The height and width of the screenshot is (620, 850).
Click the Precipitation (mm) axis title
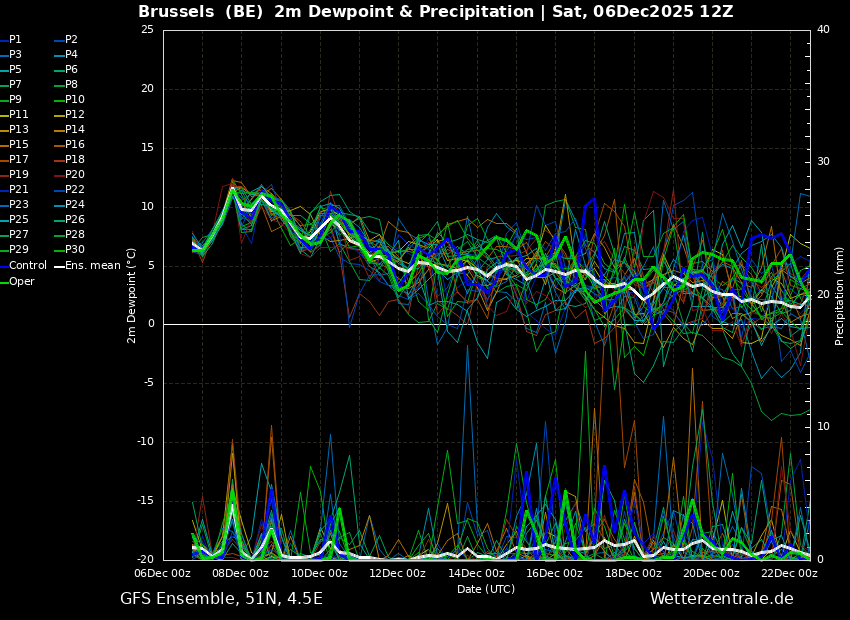click(x=840, y=295)
